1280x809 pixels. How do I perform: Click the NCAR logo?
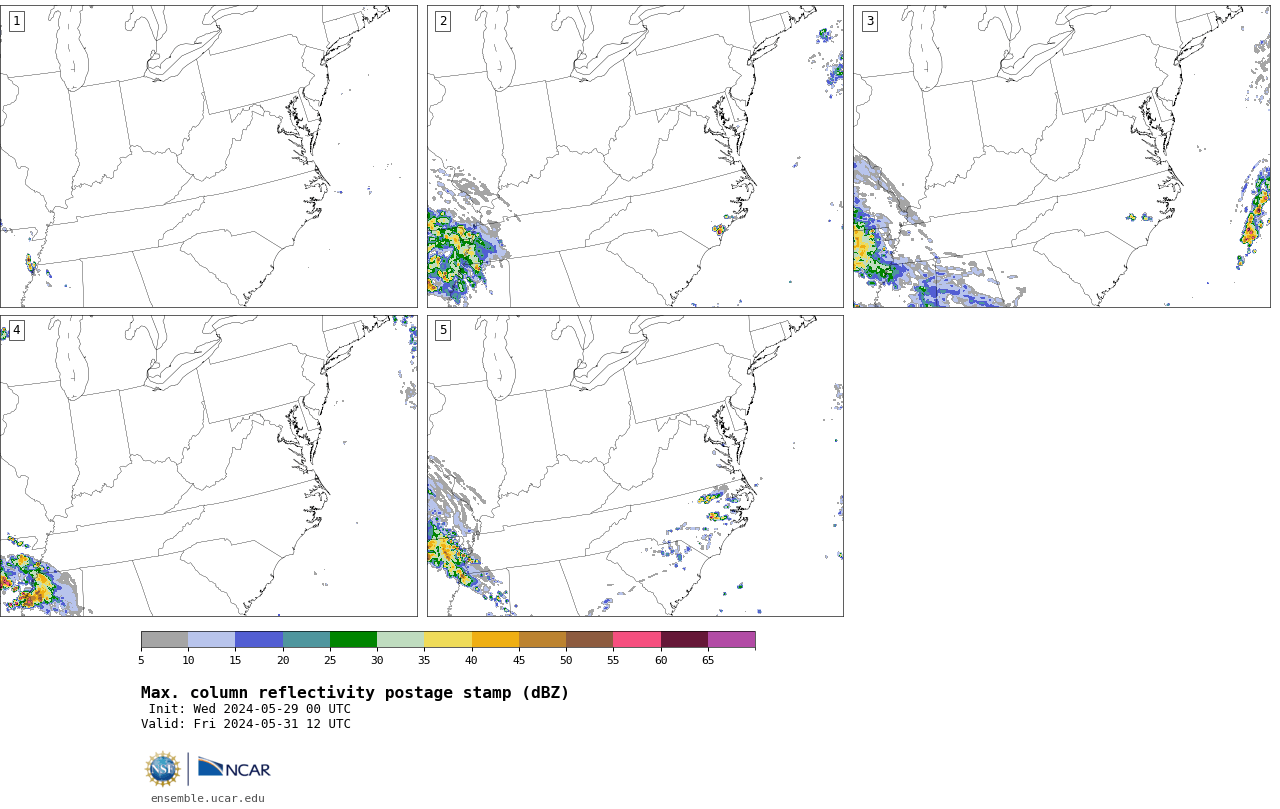click(234, 769)
